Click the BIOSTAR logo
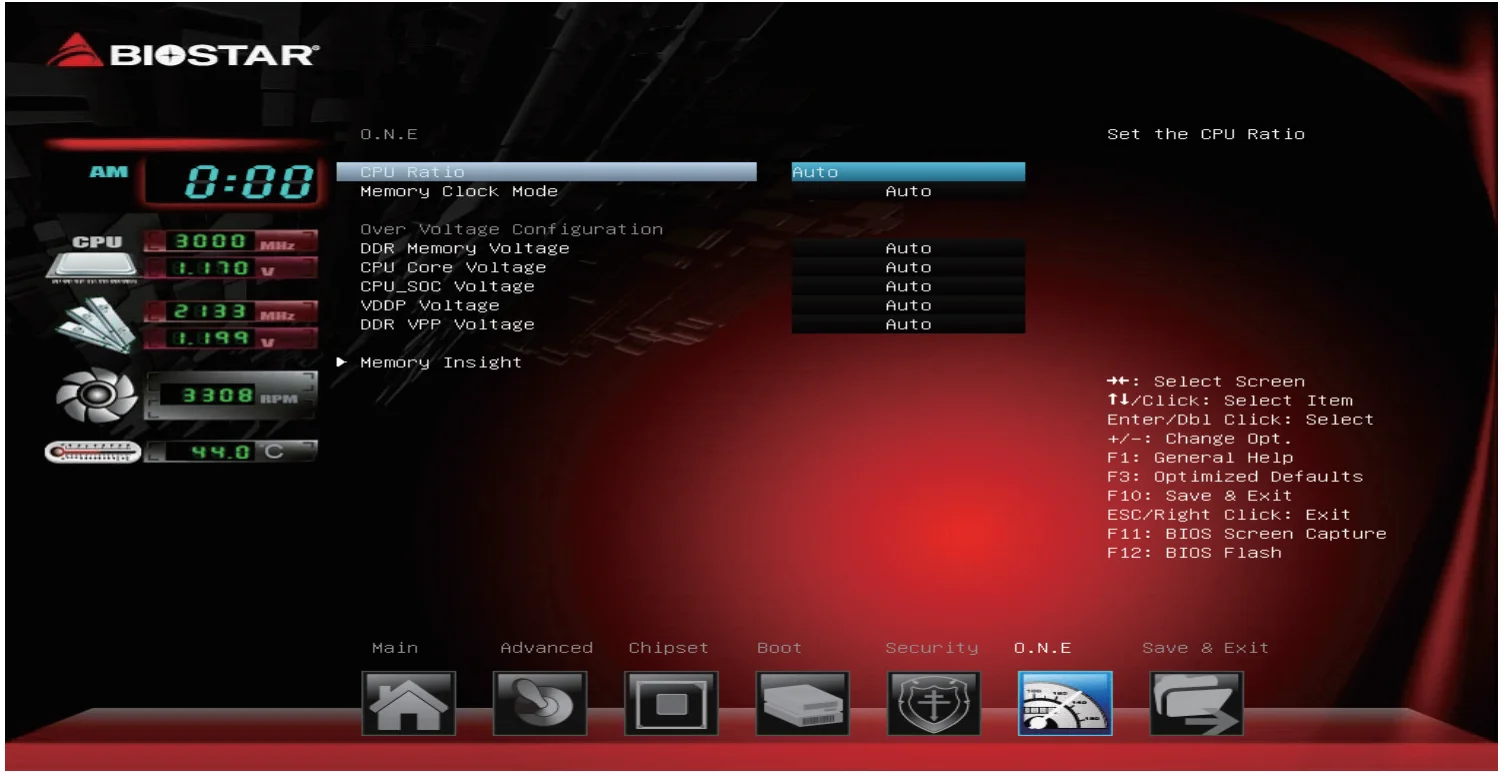The image size is (1504, 776). [183, 52]
